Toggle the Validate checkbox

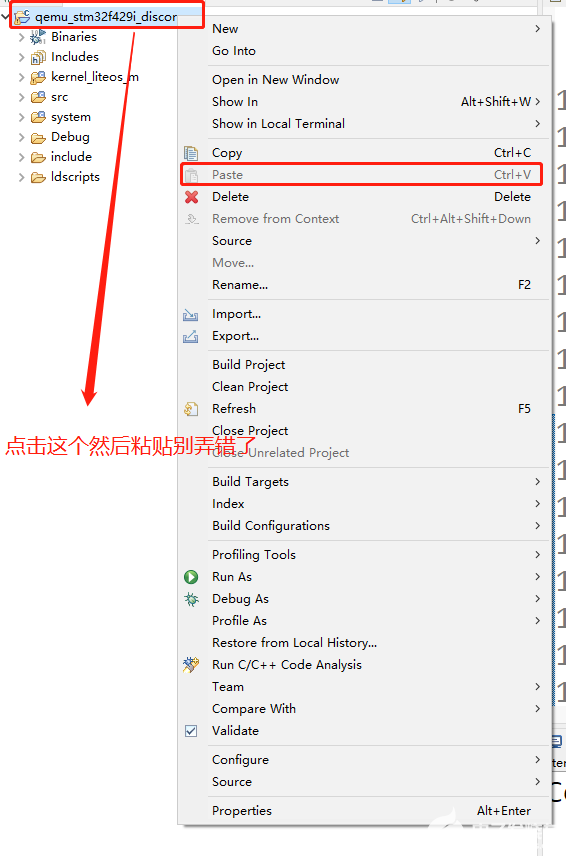coord(191,730)
